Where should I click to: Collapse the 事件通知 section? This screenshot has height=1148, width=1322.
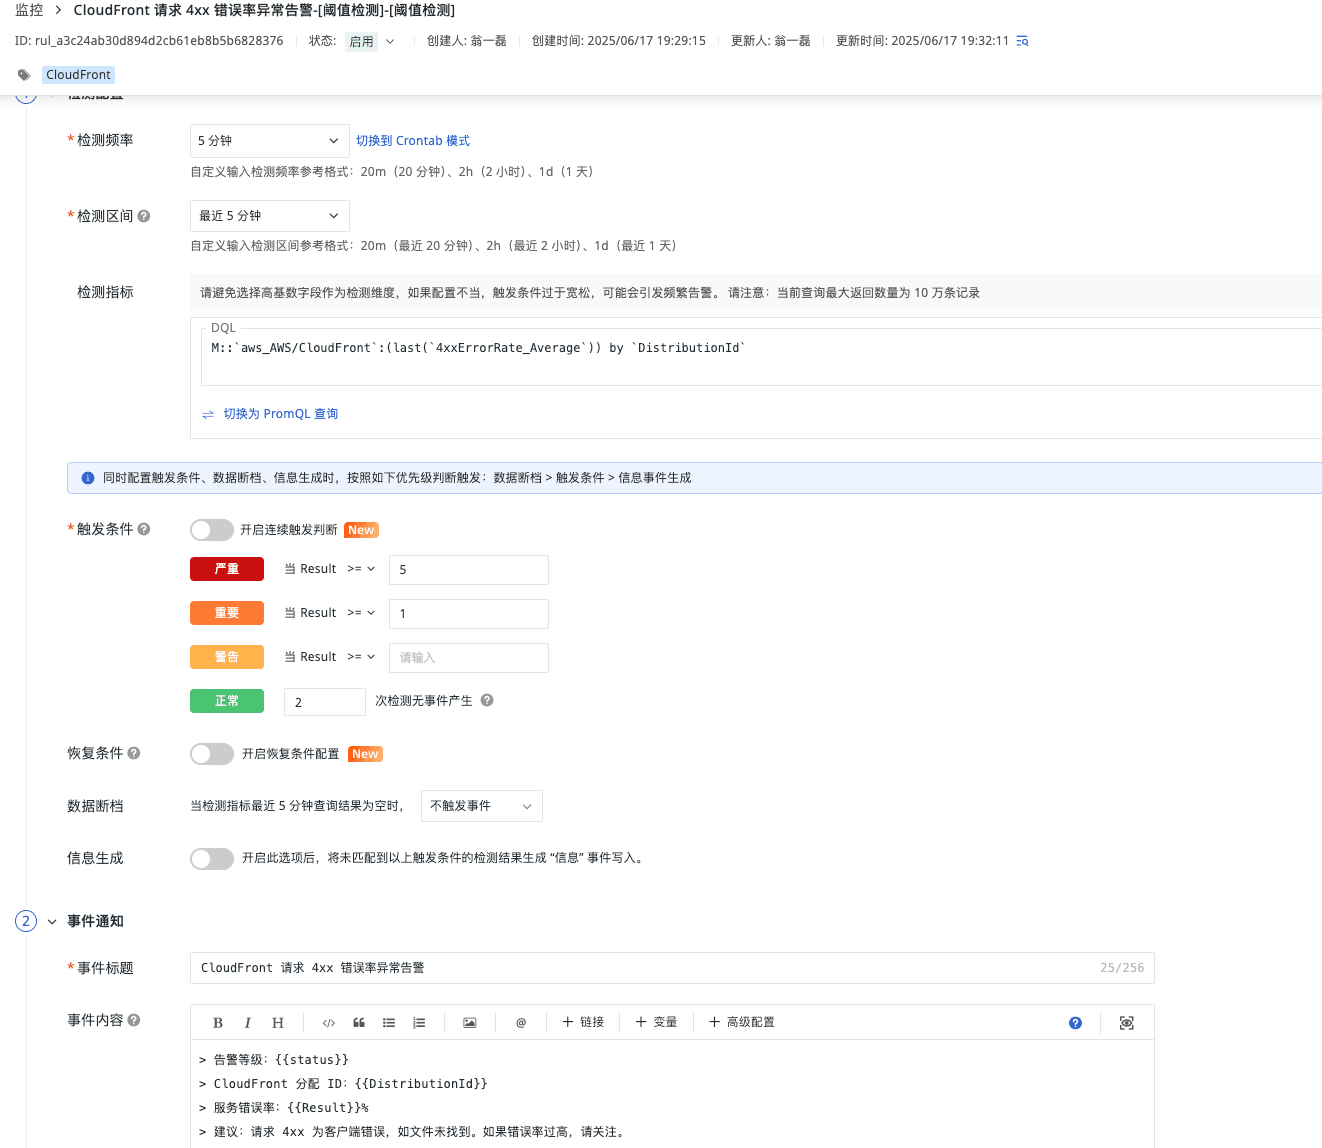point(52,921)
